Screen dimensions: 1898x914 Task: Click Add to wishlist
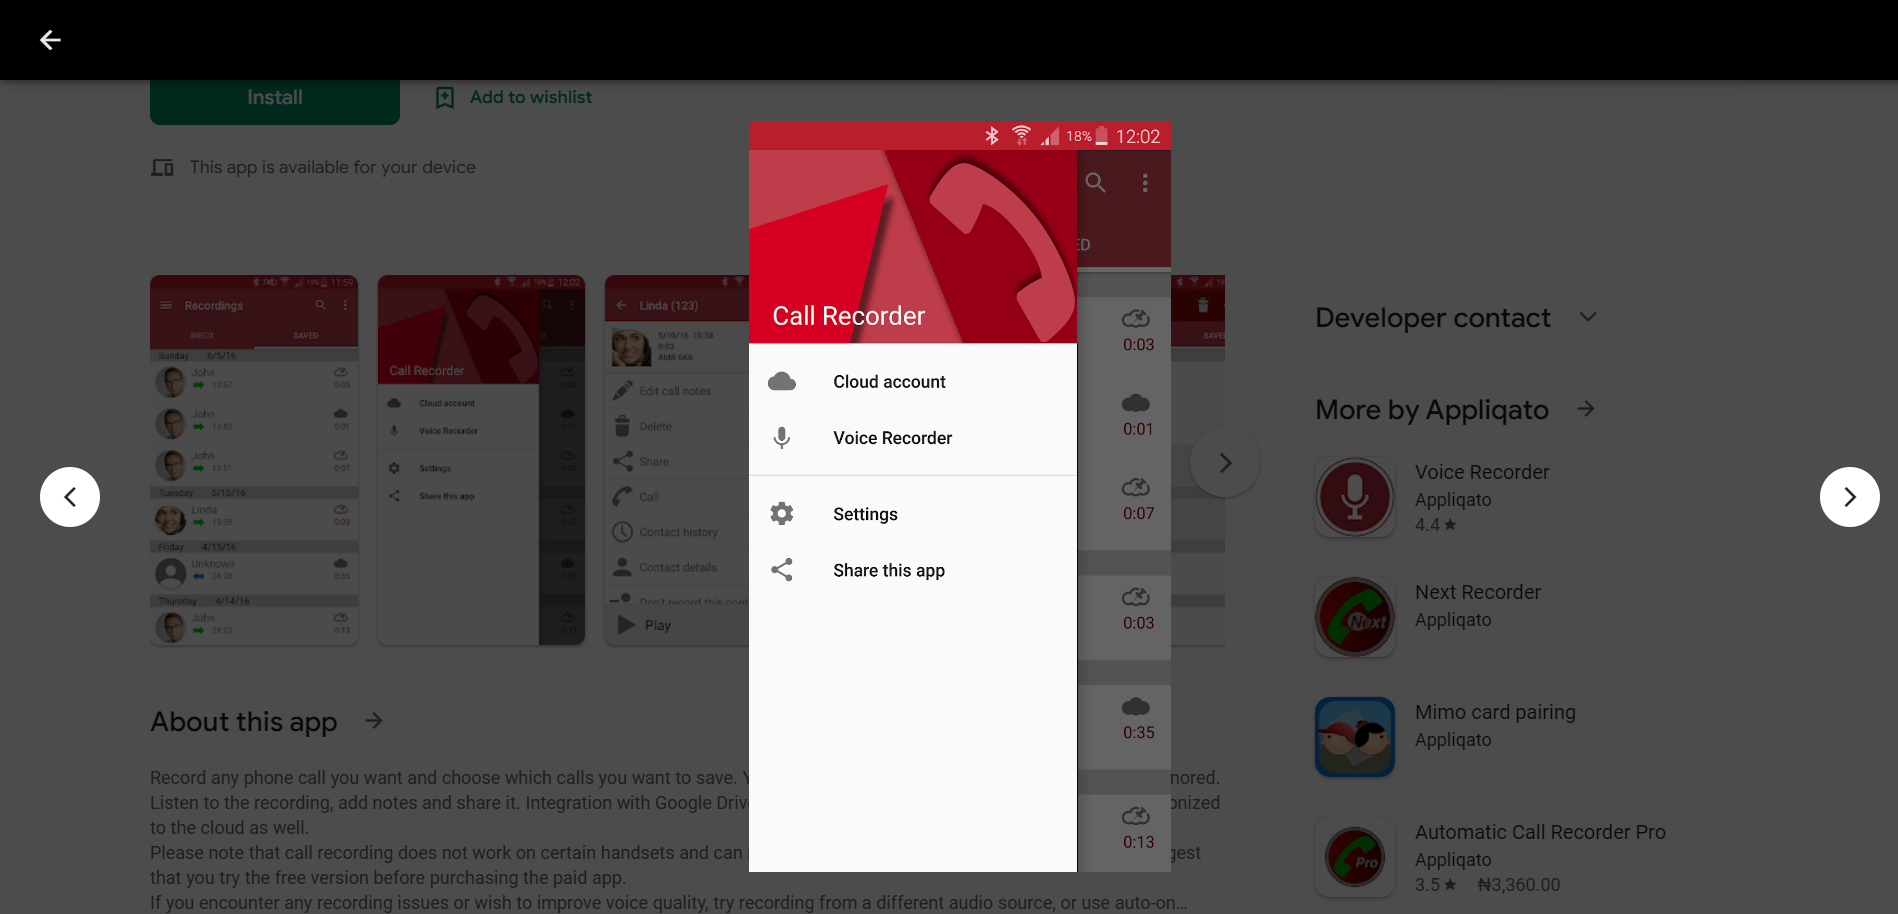[x=531, y=97]
